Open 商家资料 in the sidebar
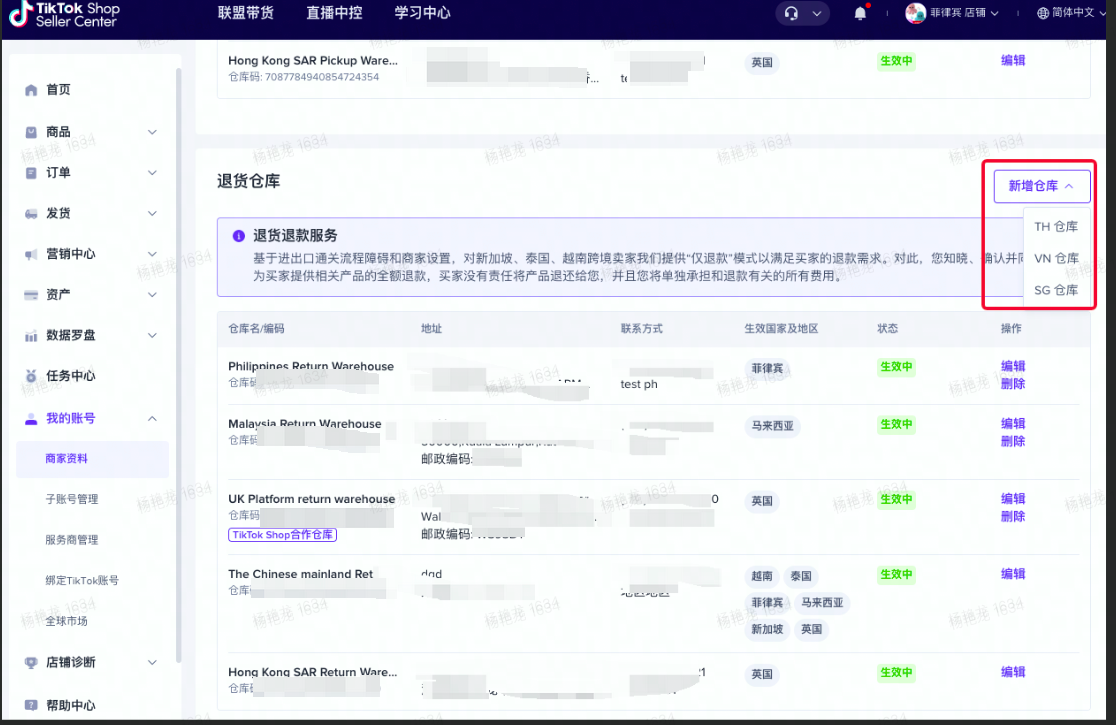Screen dimensions: 1116x725 pos(93,459)
